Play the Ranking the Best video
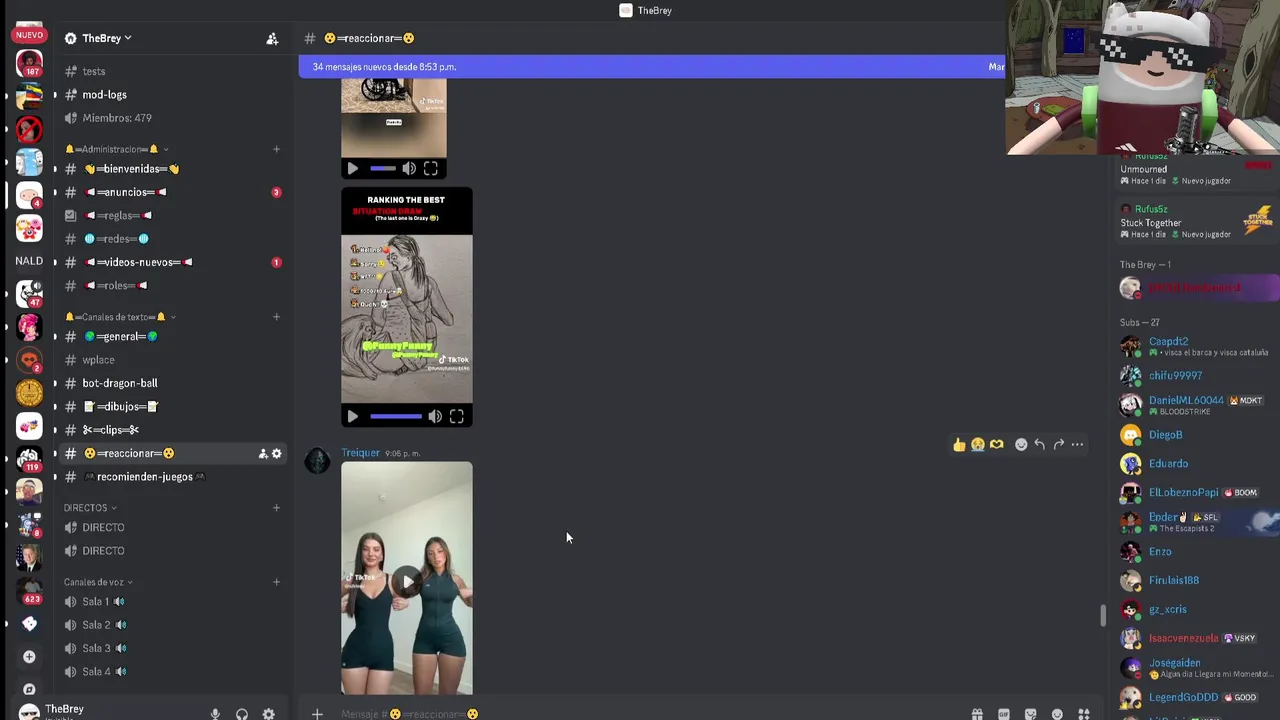1280x720 pixels. point(353,416)
